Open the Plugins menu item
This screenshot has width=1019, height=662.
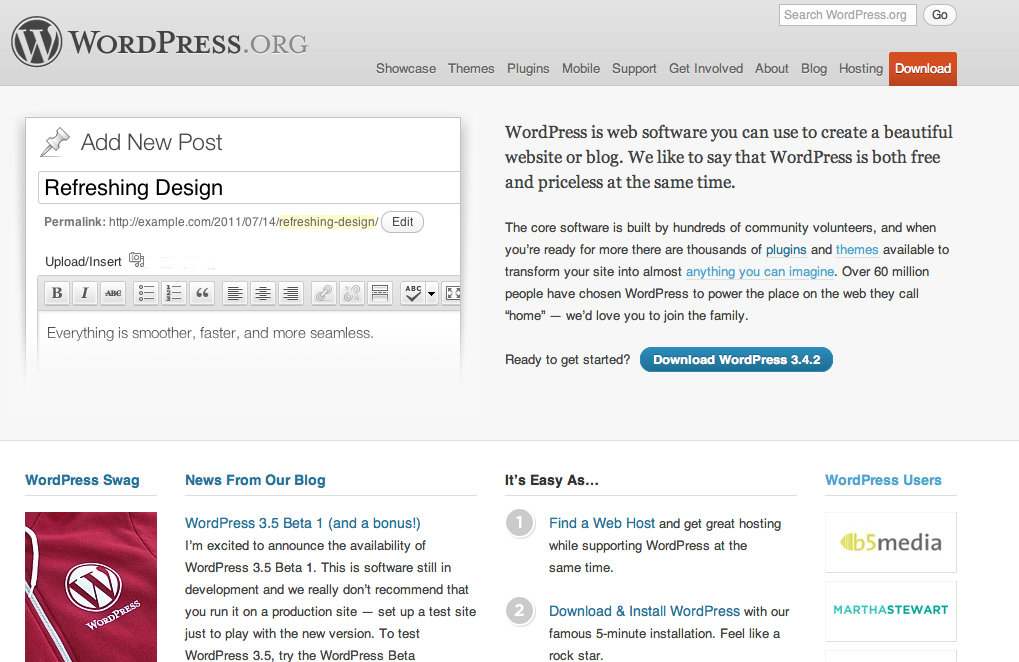point(528,68)
